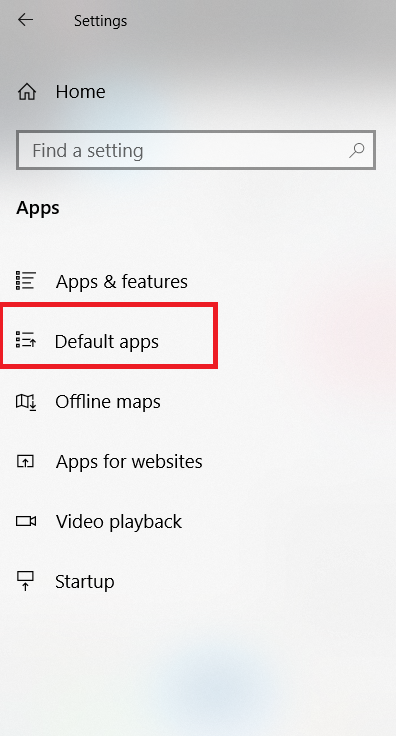Open Video playback settings

pyautogui.click(x=119, y=522)
